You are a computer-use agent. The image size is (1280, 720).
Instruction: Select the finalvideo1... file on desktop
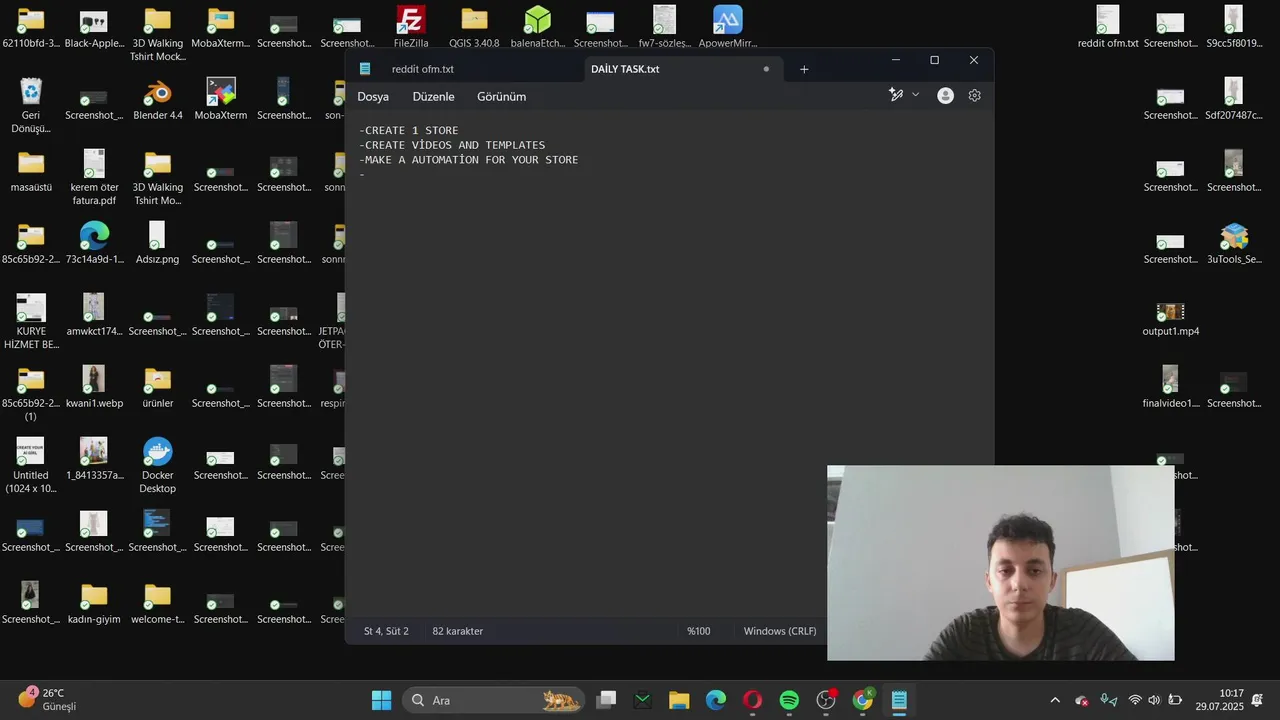pyautogui.click(x=1170, y=387)
